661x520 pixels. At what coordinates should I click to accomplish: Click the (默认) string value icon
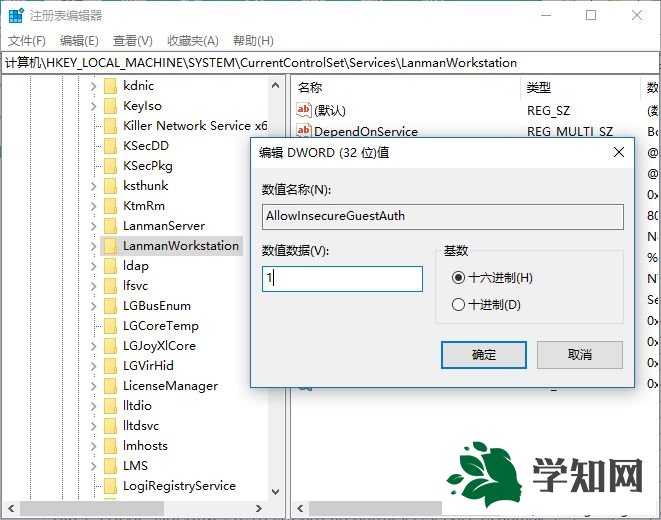304,110
